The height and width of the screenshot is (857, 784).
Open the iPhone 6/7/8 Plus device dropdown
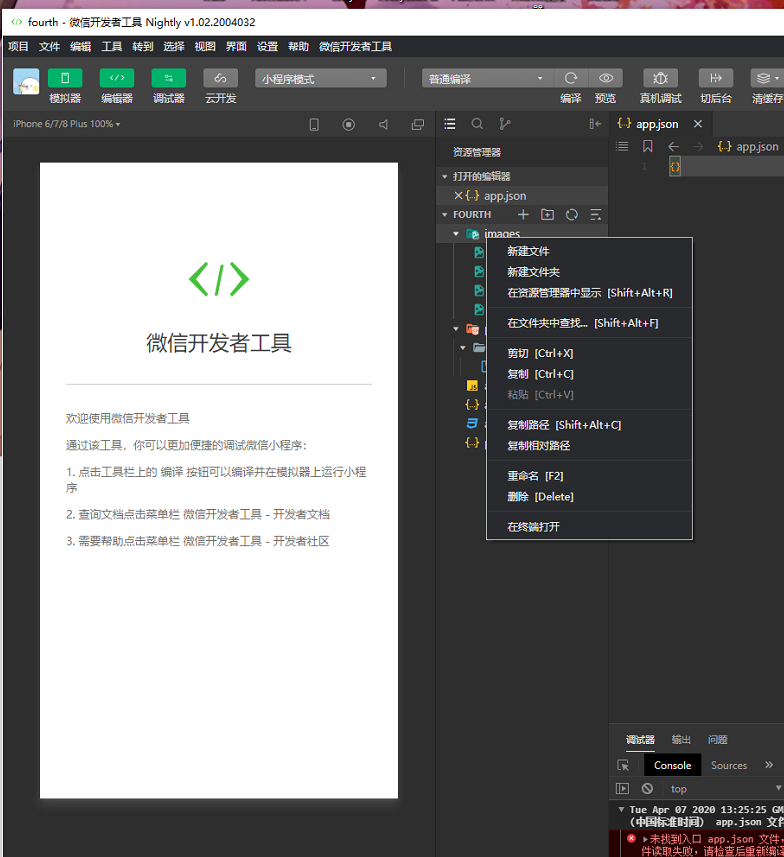tap(66, 124)
